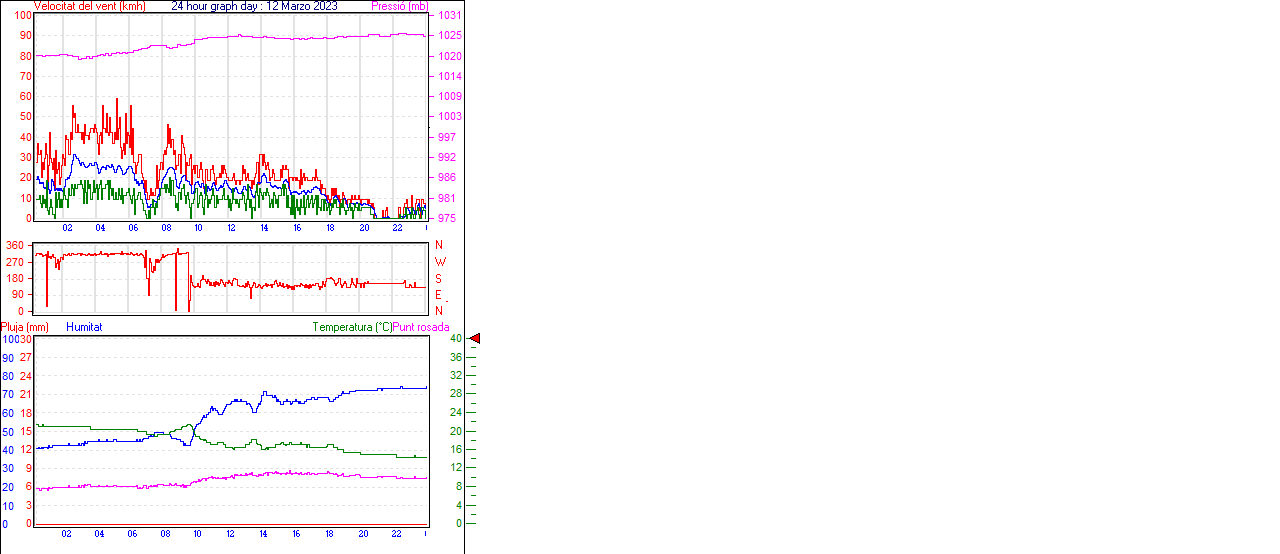The height and width of the screenshot is (554, 1280).
Task: Click the '12' hour tick on bottom graph
Action: click(x=231, y=534)
